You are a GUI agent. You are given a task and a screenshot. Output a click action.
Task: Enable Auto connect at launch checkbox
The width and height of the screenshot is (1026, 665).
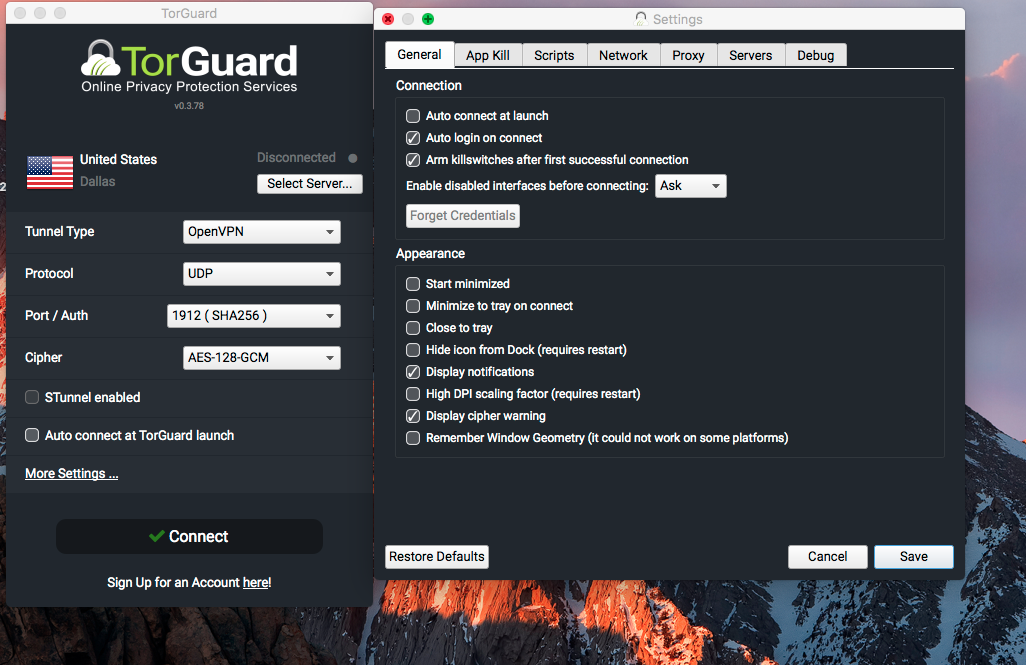pyautogui.click(x=413, y=116)
